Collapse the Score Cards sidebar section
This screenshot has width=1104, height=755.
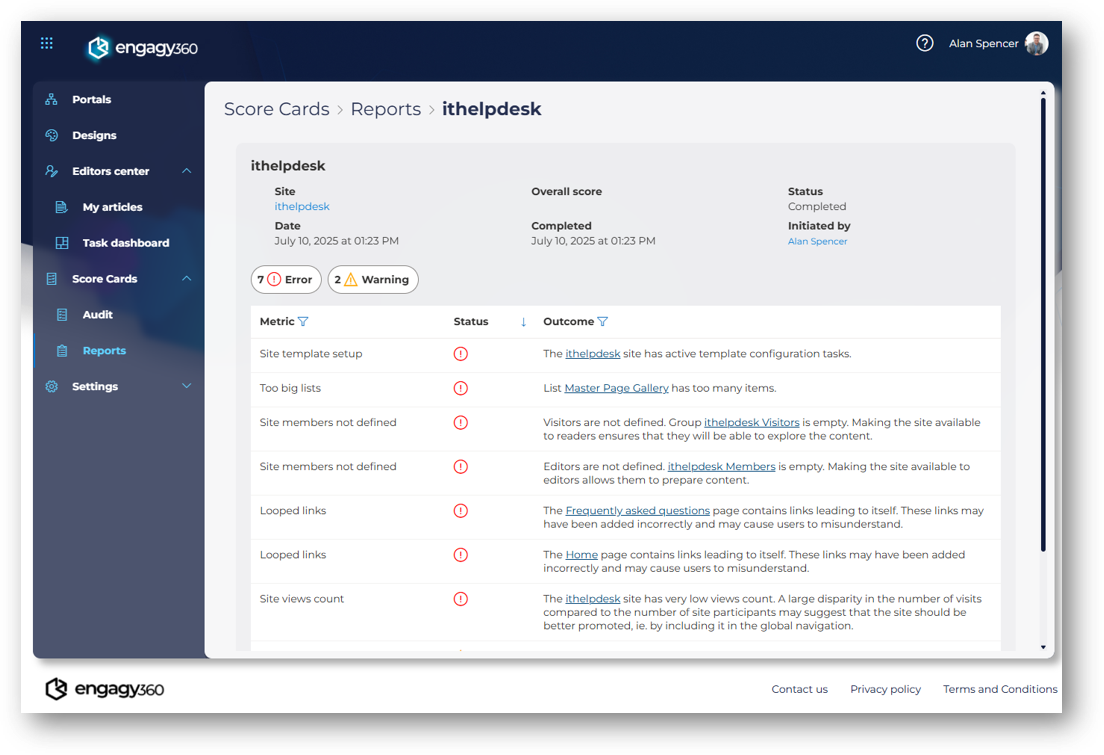click(186, 279)
